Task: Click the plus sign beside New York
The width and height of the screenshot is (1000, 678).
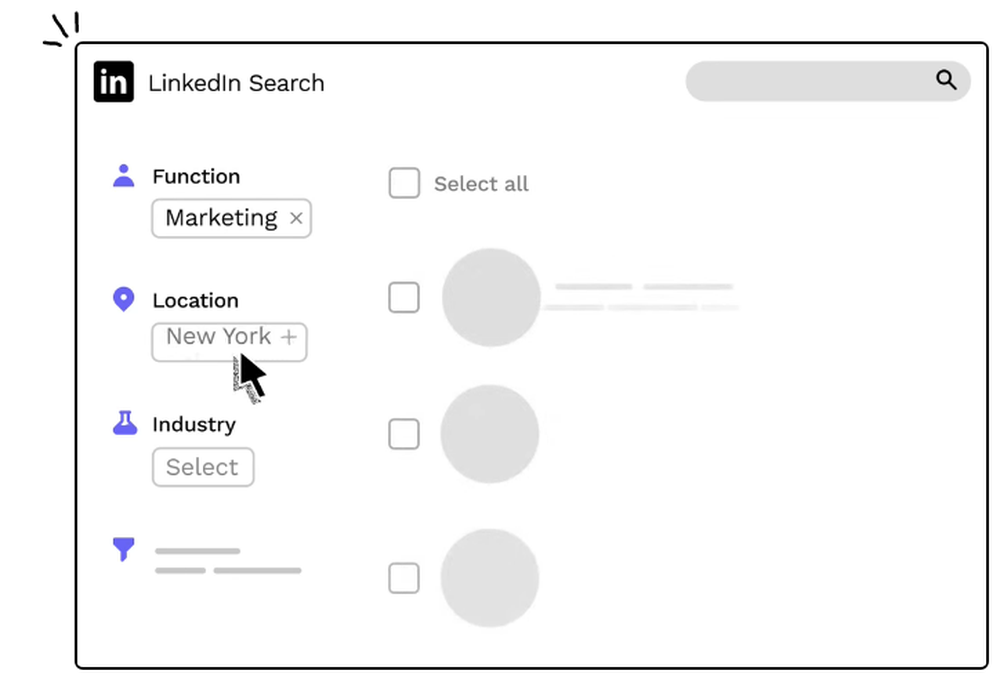Action: 289,338
